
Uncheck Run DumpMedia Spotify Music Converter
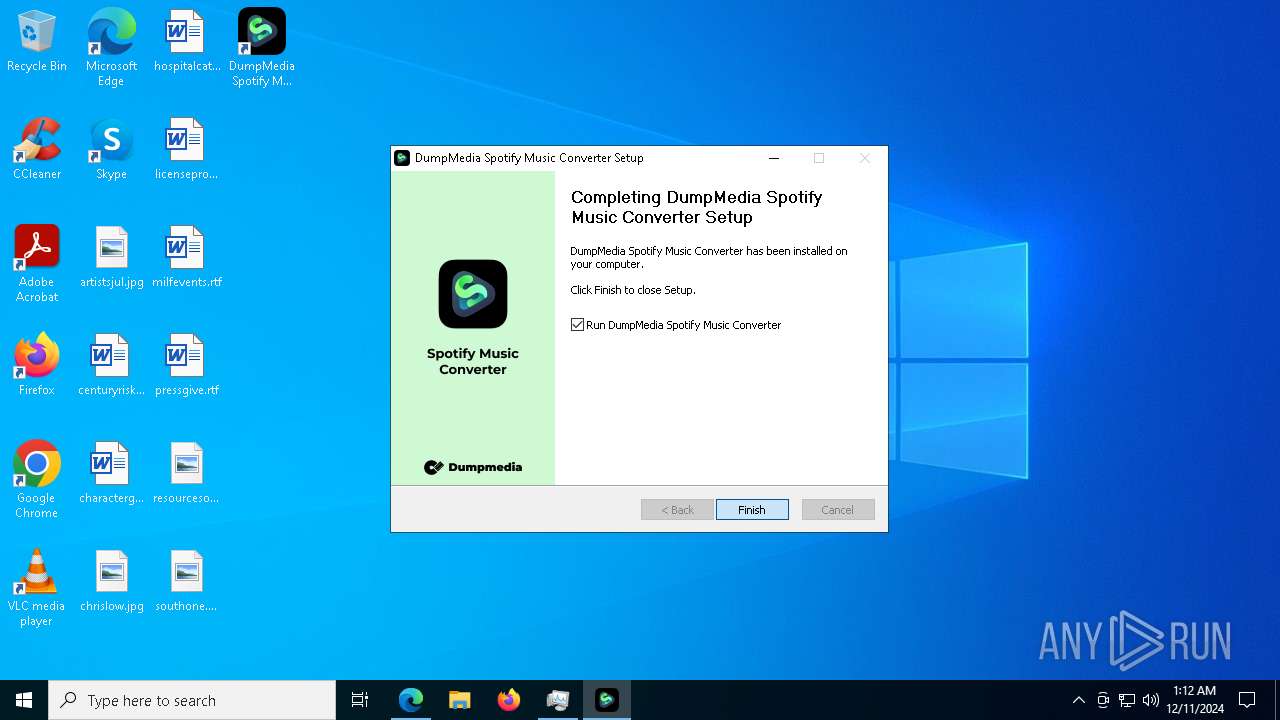577,325
